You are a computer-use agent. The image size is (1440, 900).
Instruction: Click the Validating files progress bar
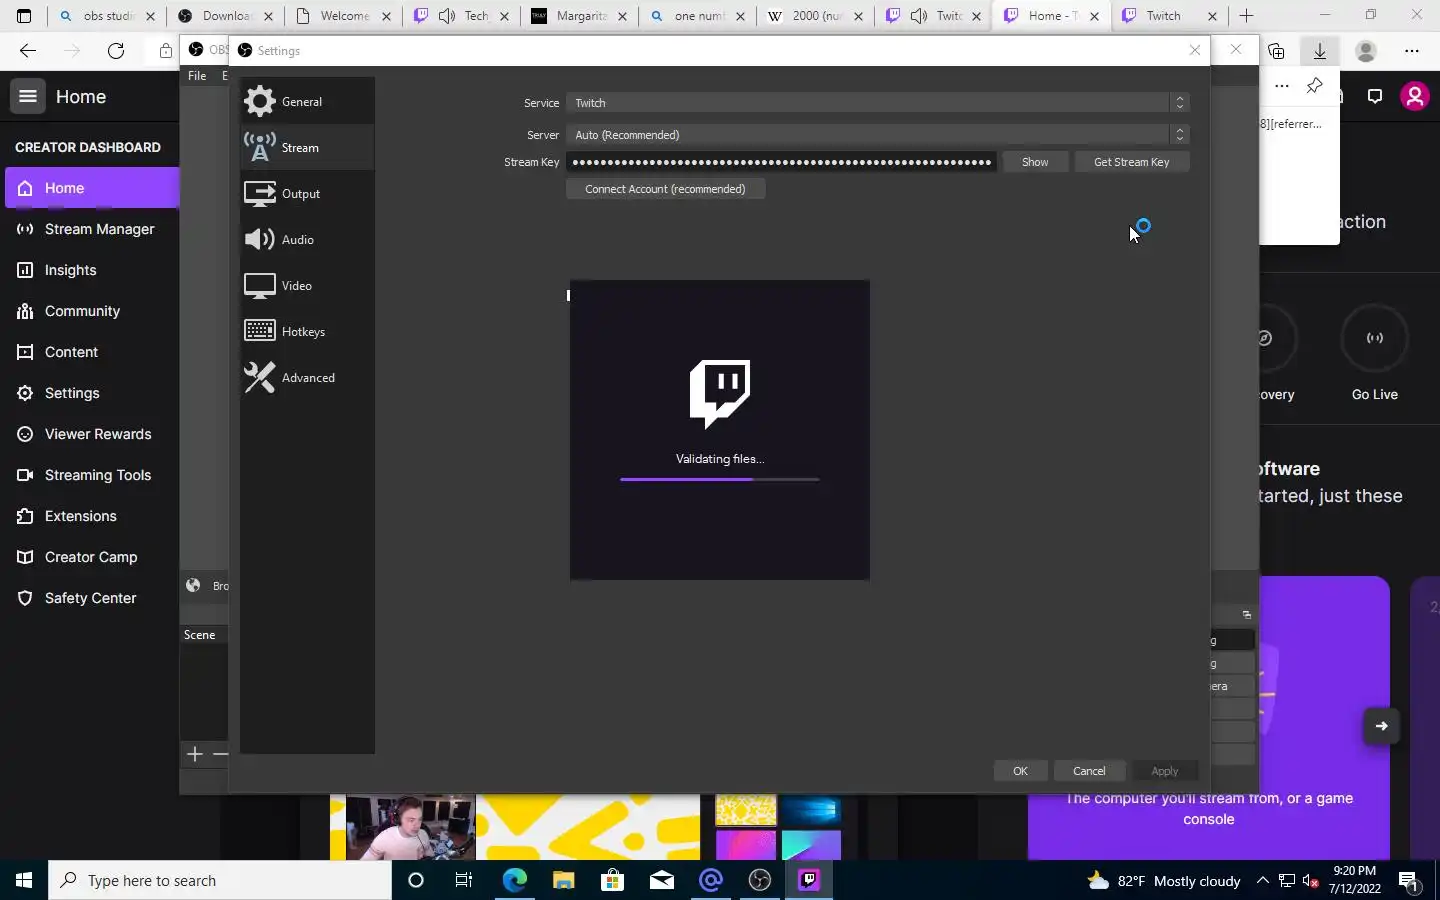pyautogui.click(x=720, y=479)
